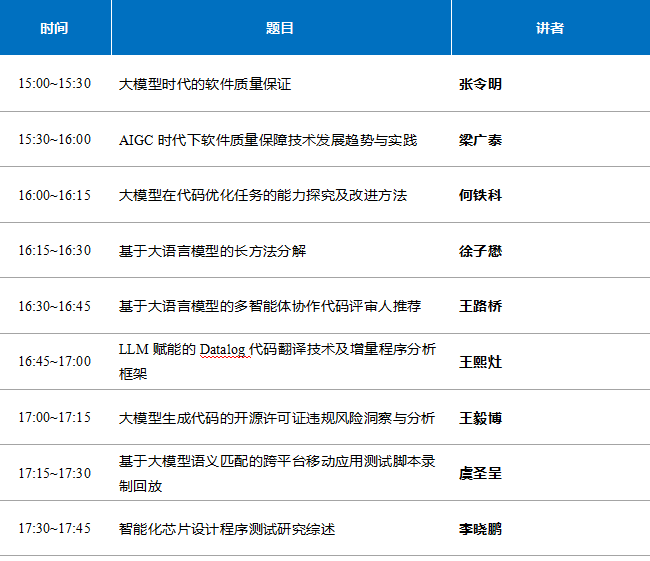The width and height of the screenshot is (650, 561).
Task: Select speaker name 张令明
Action: pyautogui.click(x=480, y=84)
